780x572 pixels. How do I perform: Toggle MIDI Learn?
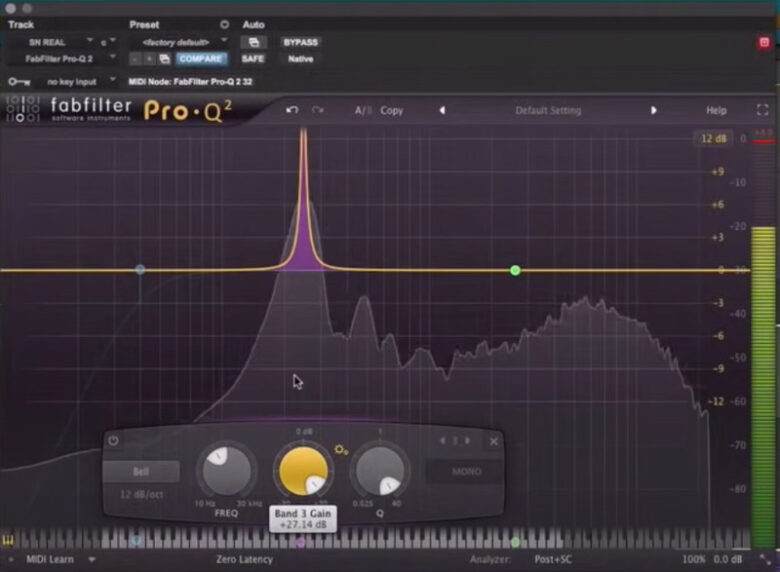[50, 560]
